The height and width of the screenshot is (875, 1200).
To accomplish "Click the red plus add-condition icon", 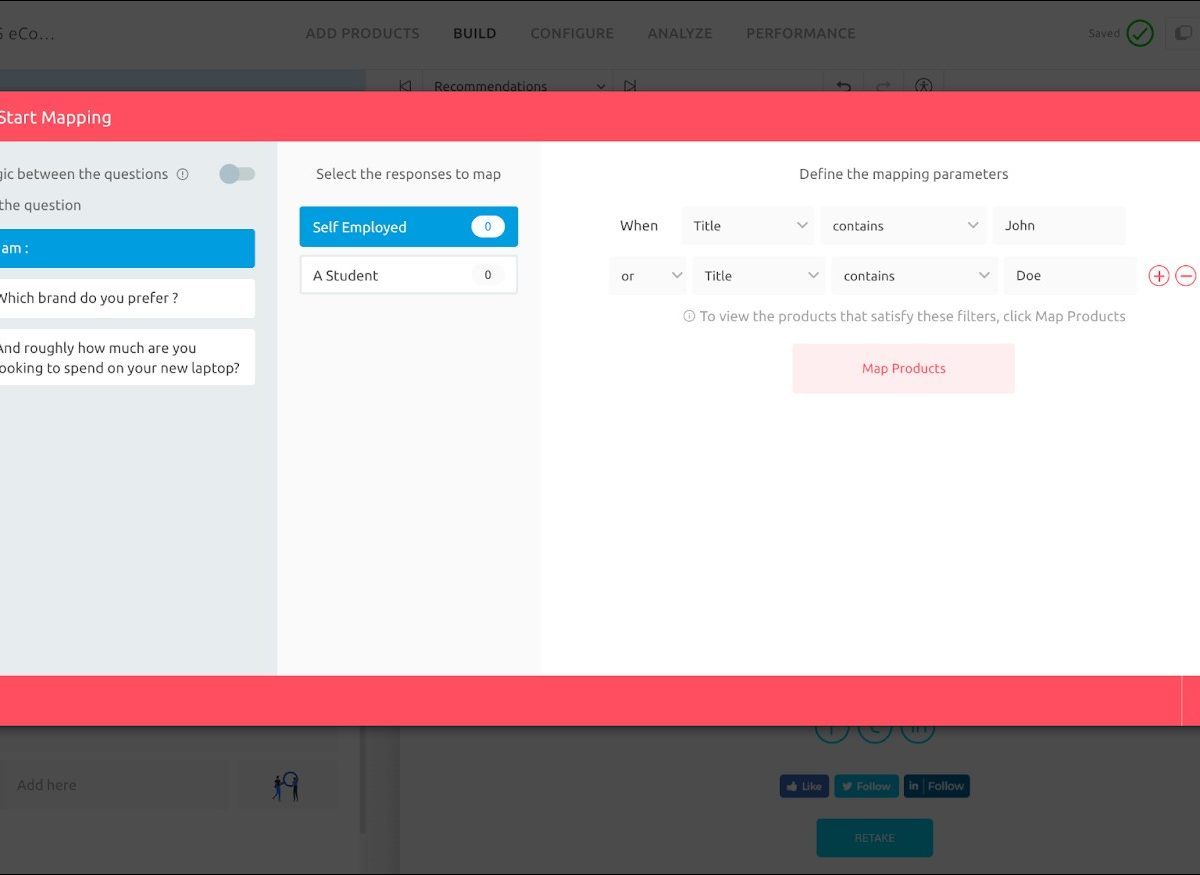I will pos(1158,276).
